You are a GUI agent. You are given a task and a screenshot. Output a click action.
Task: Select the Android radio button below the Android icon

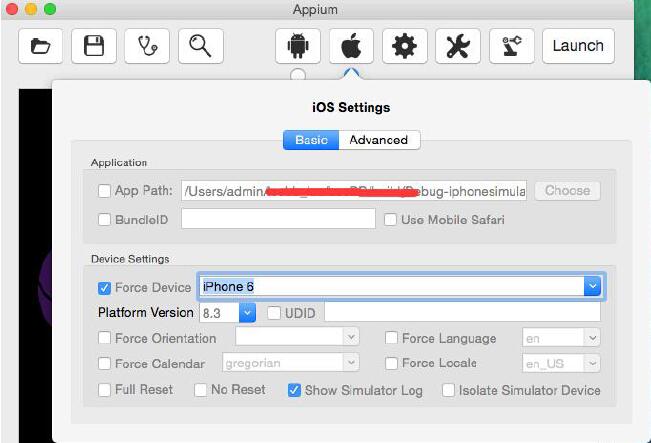click(298, 75)
